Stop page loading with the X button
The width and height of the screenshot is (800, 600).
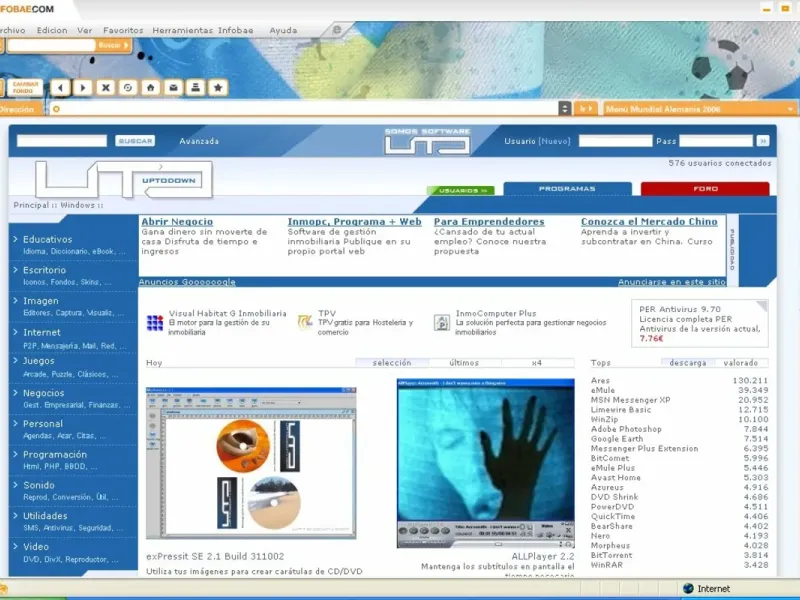coord(106,88)
